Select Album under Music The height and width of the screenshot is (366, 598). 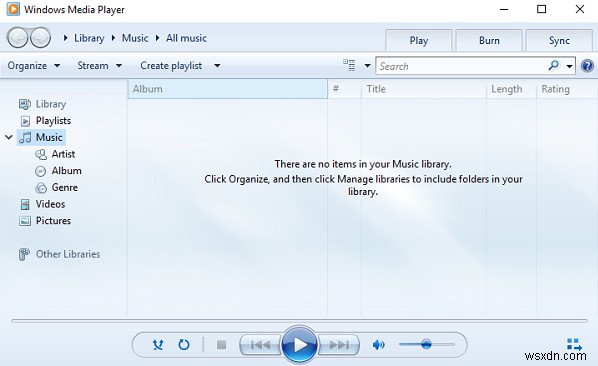[x=66, y=171]
